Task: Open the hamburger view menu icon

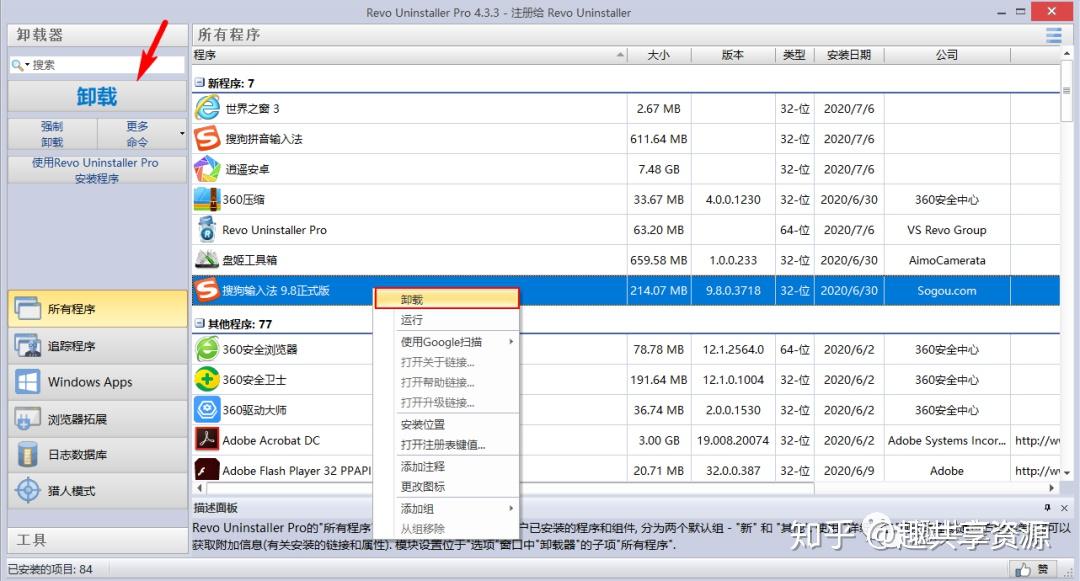Action: tap(1053, 35)
